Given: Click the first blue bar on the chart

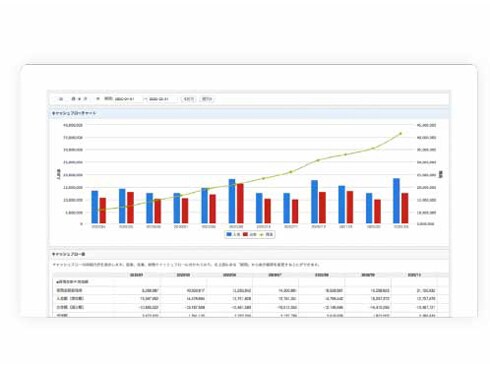Looking at the screenshot, I should click(x=95, y=207).
